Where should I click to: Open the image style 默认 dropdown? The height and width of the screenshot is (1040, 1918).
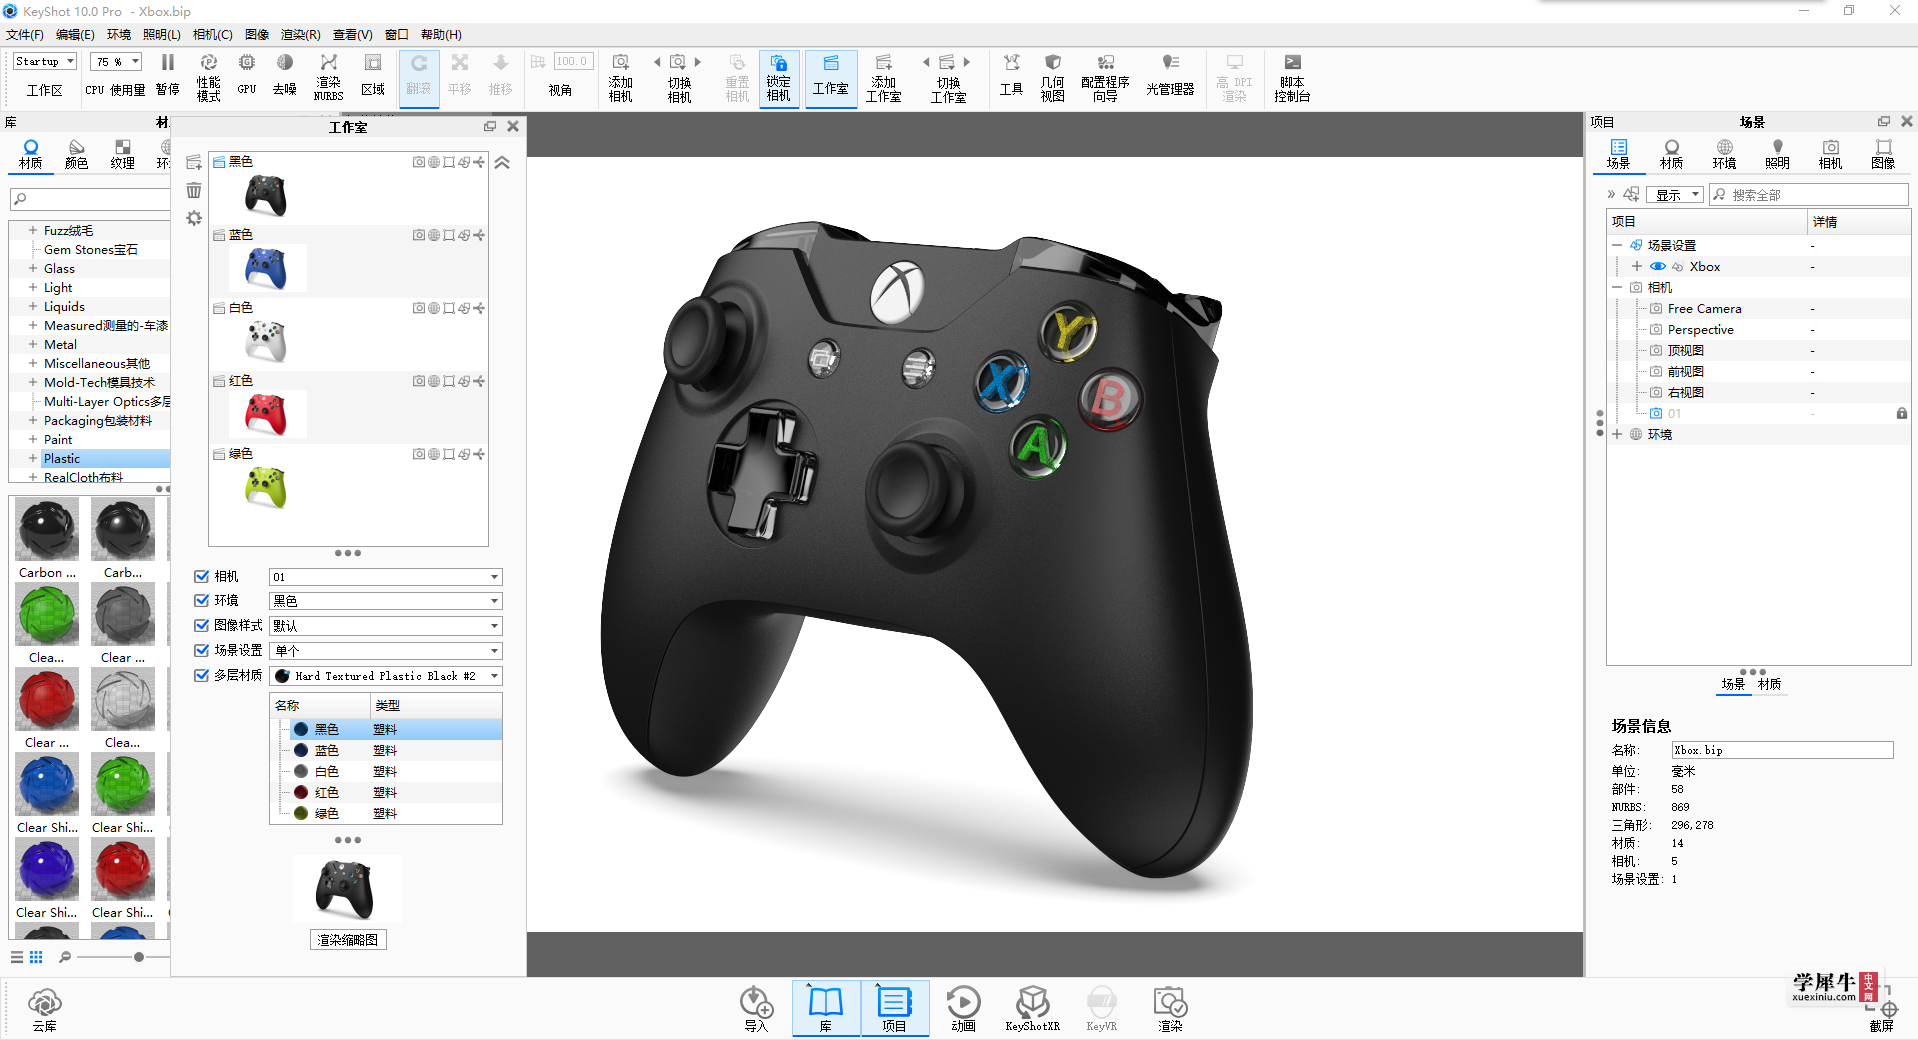385,626
